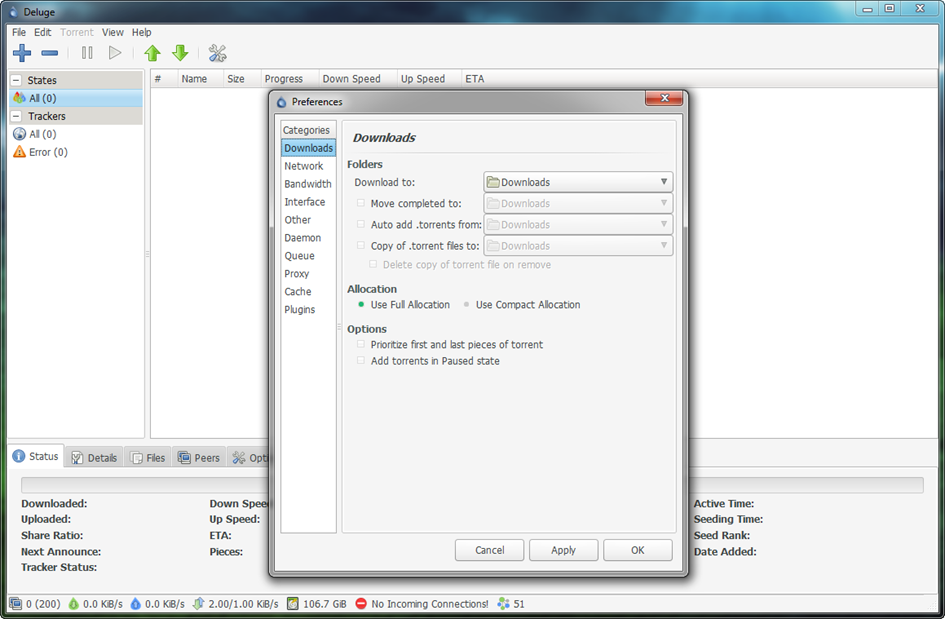Click the torrent progress bar in Status tab
Image resolution: width=945 pixels, height=619 pixels.
pos(472,485)
